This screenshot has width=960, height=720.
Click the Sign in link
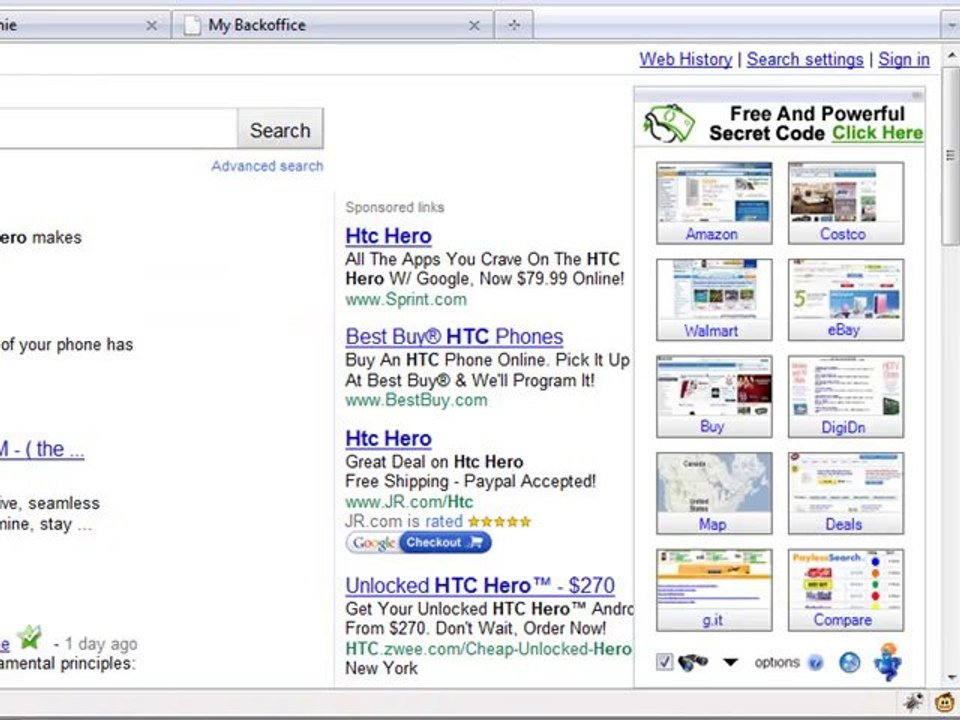(x=904, y=59)
